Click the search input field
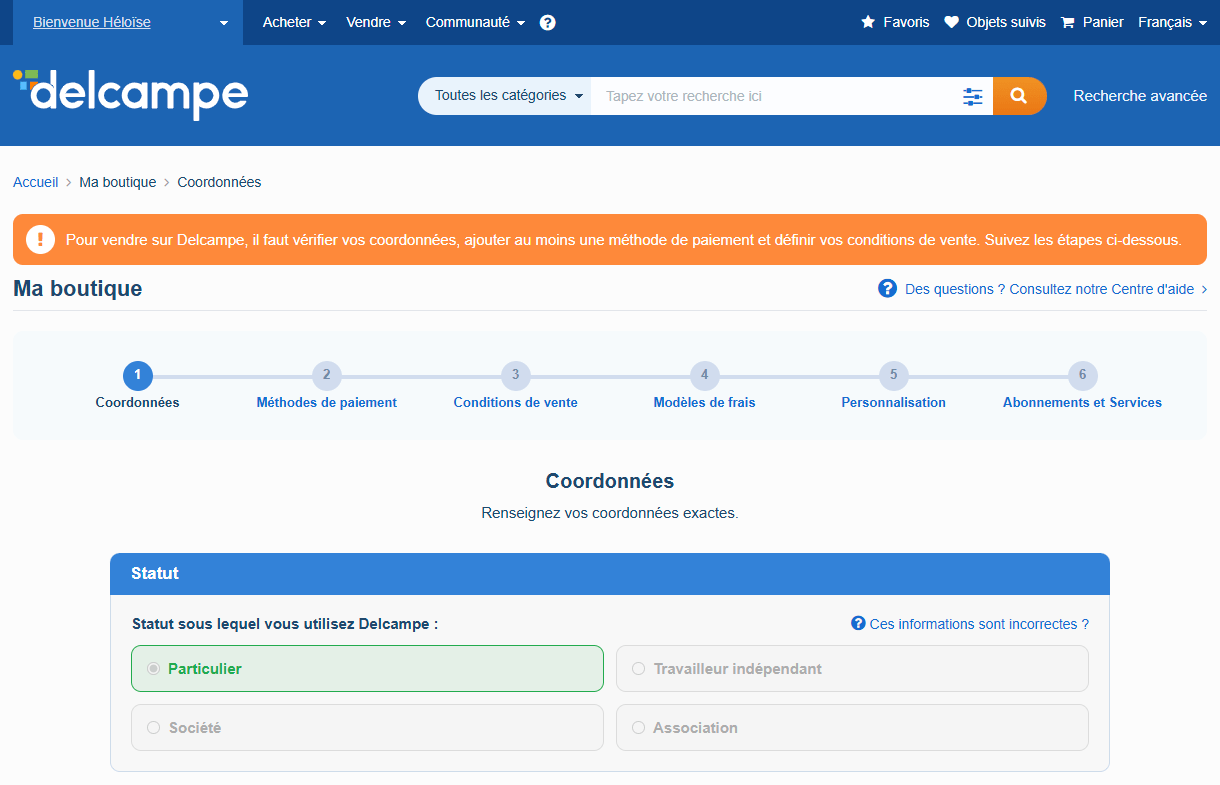This screenshot has width=1220, height=785. [x=775, y=96]
